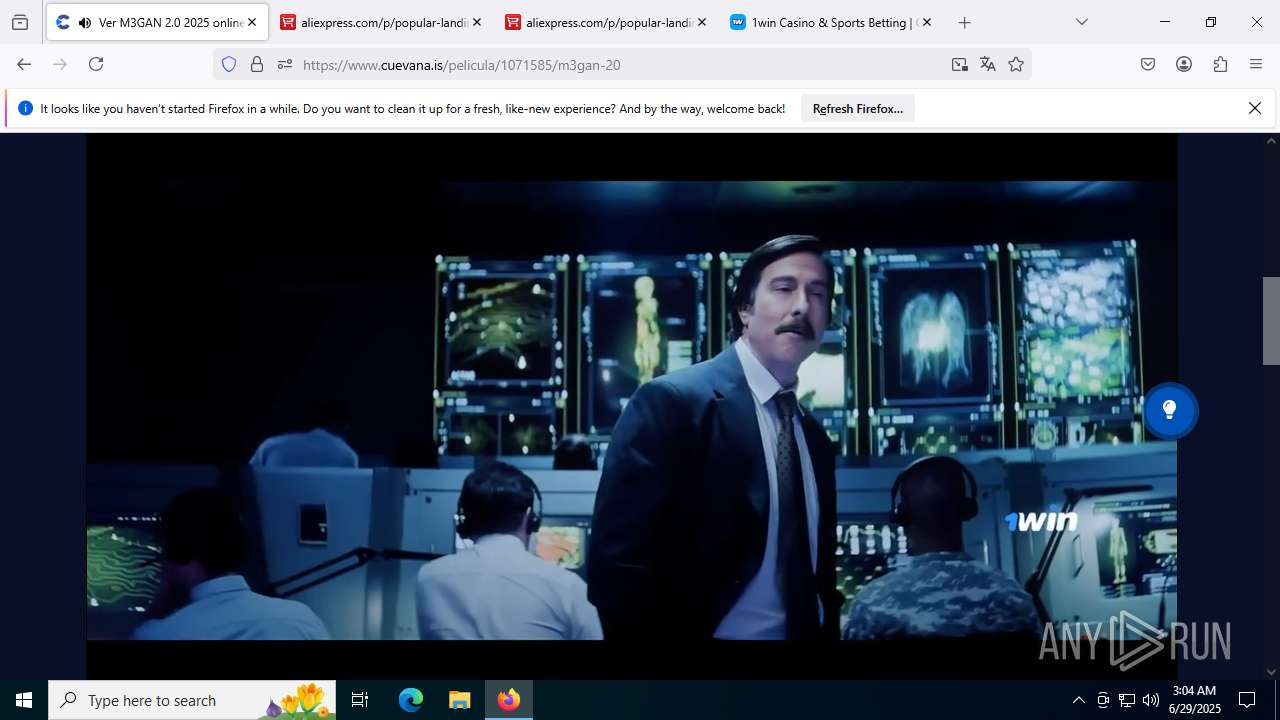Go forward one page
Viewport: 1280px width, 720px height.
pyautogui.click(x=60, y=64)
